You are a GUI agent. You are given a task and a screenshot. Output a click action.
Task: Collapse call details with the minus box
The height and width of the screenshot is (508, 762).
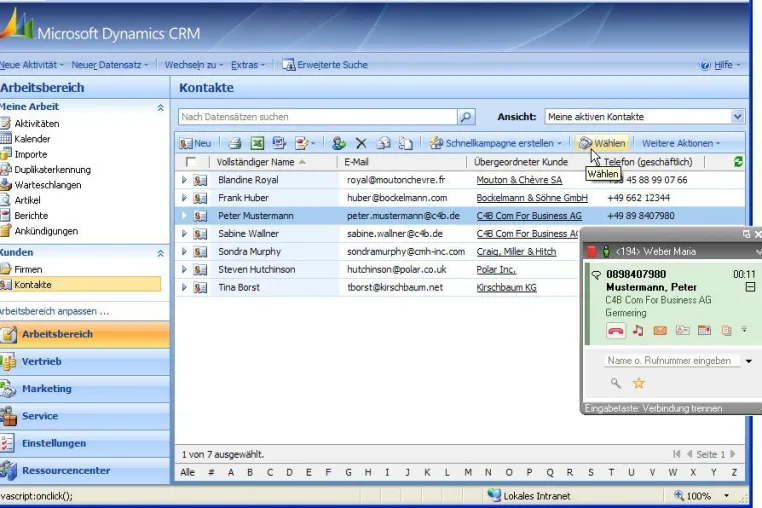click(750, 287)
